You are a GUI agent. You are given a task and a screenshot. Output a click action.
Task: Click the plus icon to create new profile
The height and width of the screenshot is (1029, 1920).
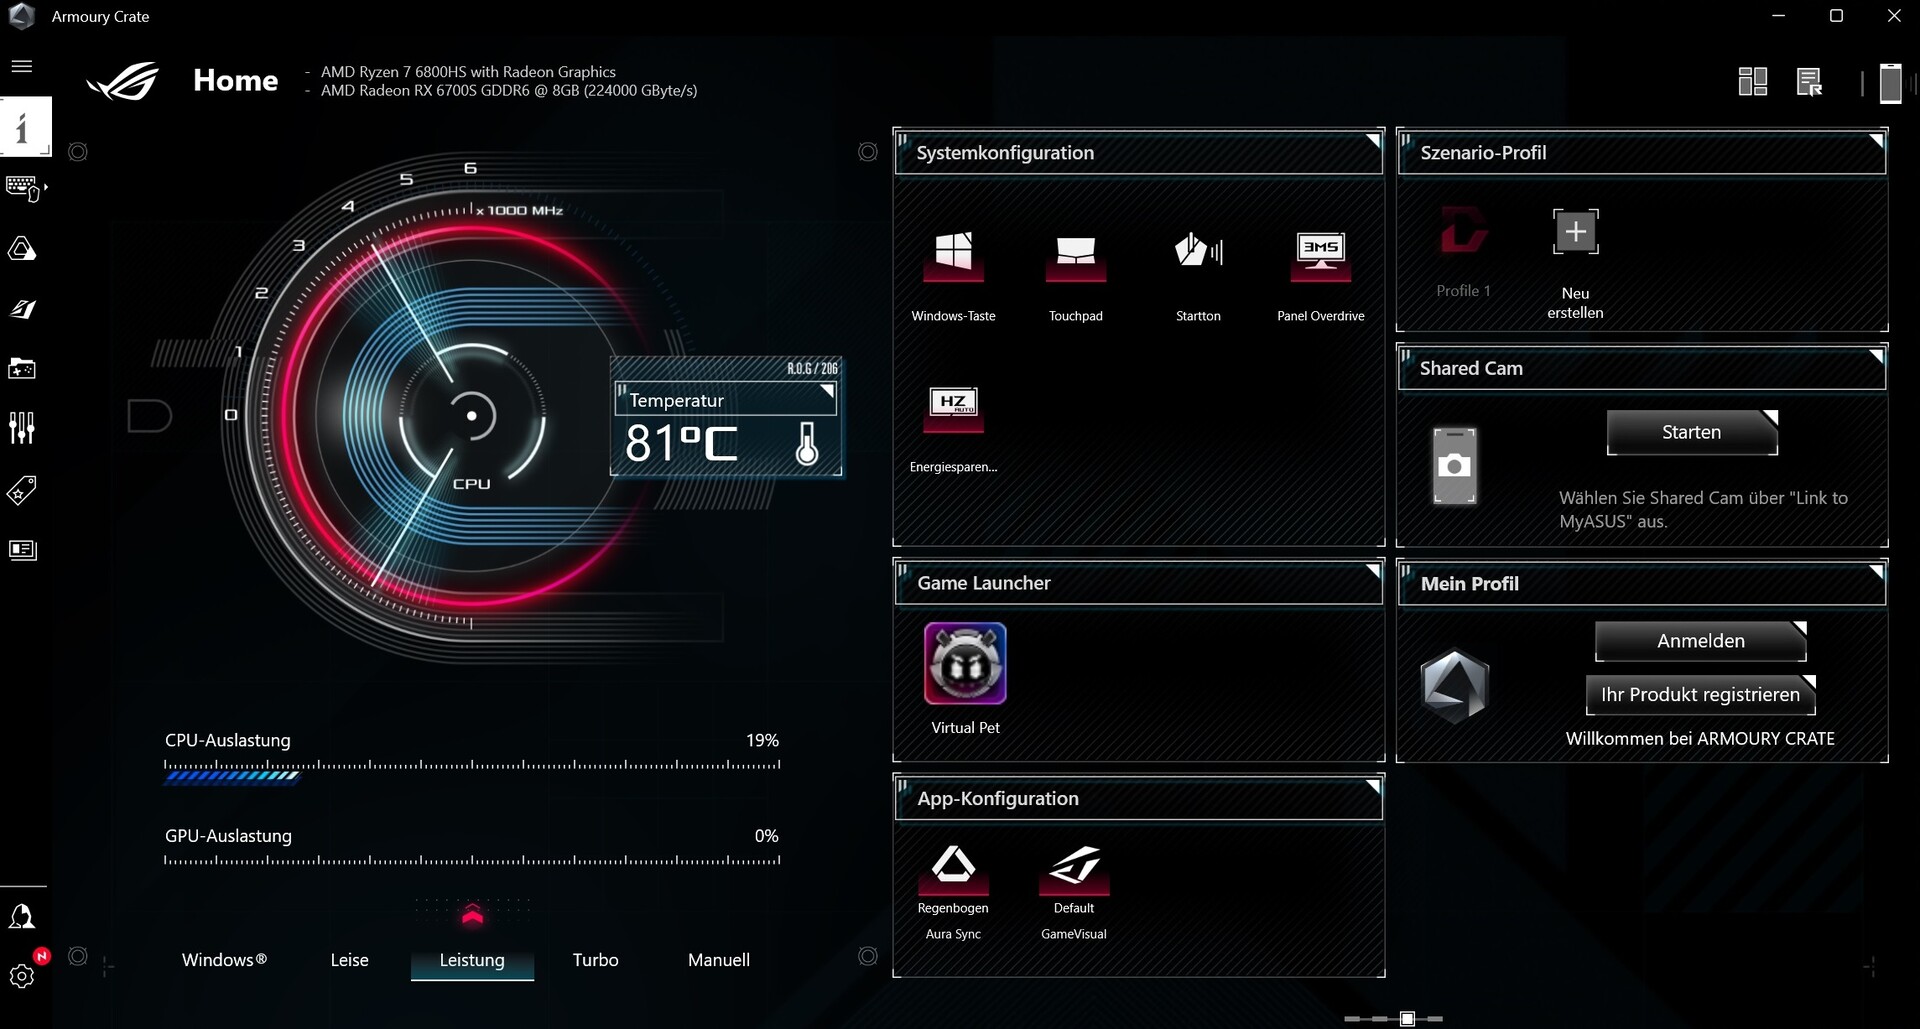point(1575,232)
